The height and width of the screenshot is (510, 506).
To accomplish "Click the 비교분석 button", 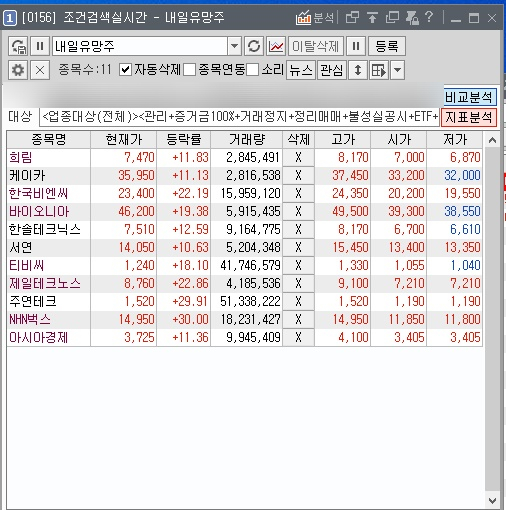I will tap(469, 97).
